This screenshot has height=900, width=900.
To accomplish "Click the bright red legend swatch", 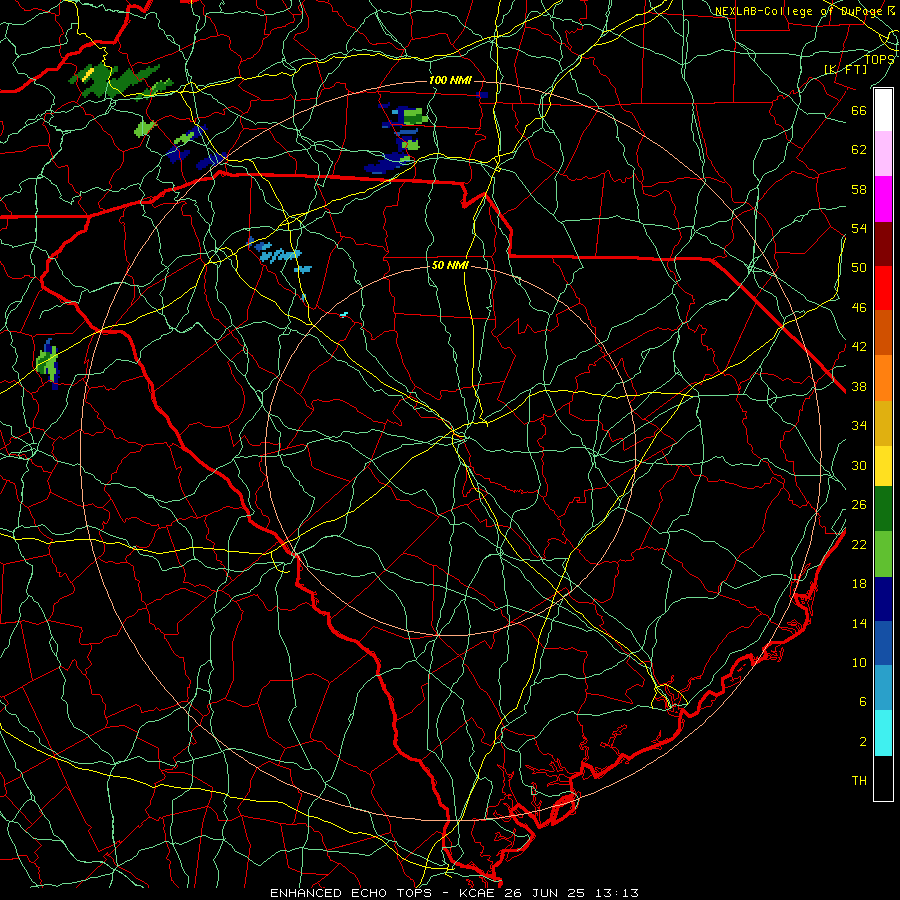I will pos(883,288).
